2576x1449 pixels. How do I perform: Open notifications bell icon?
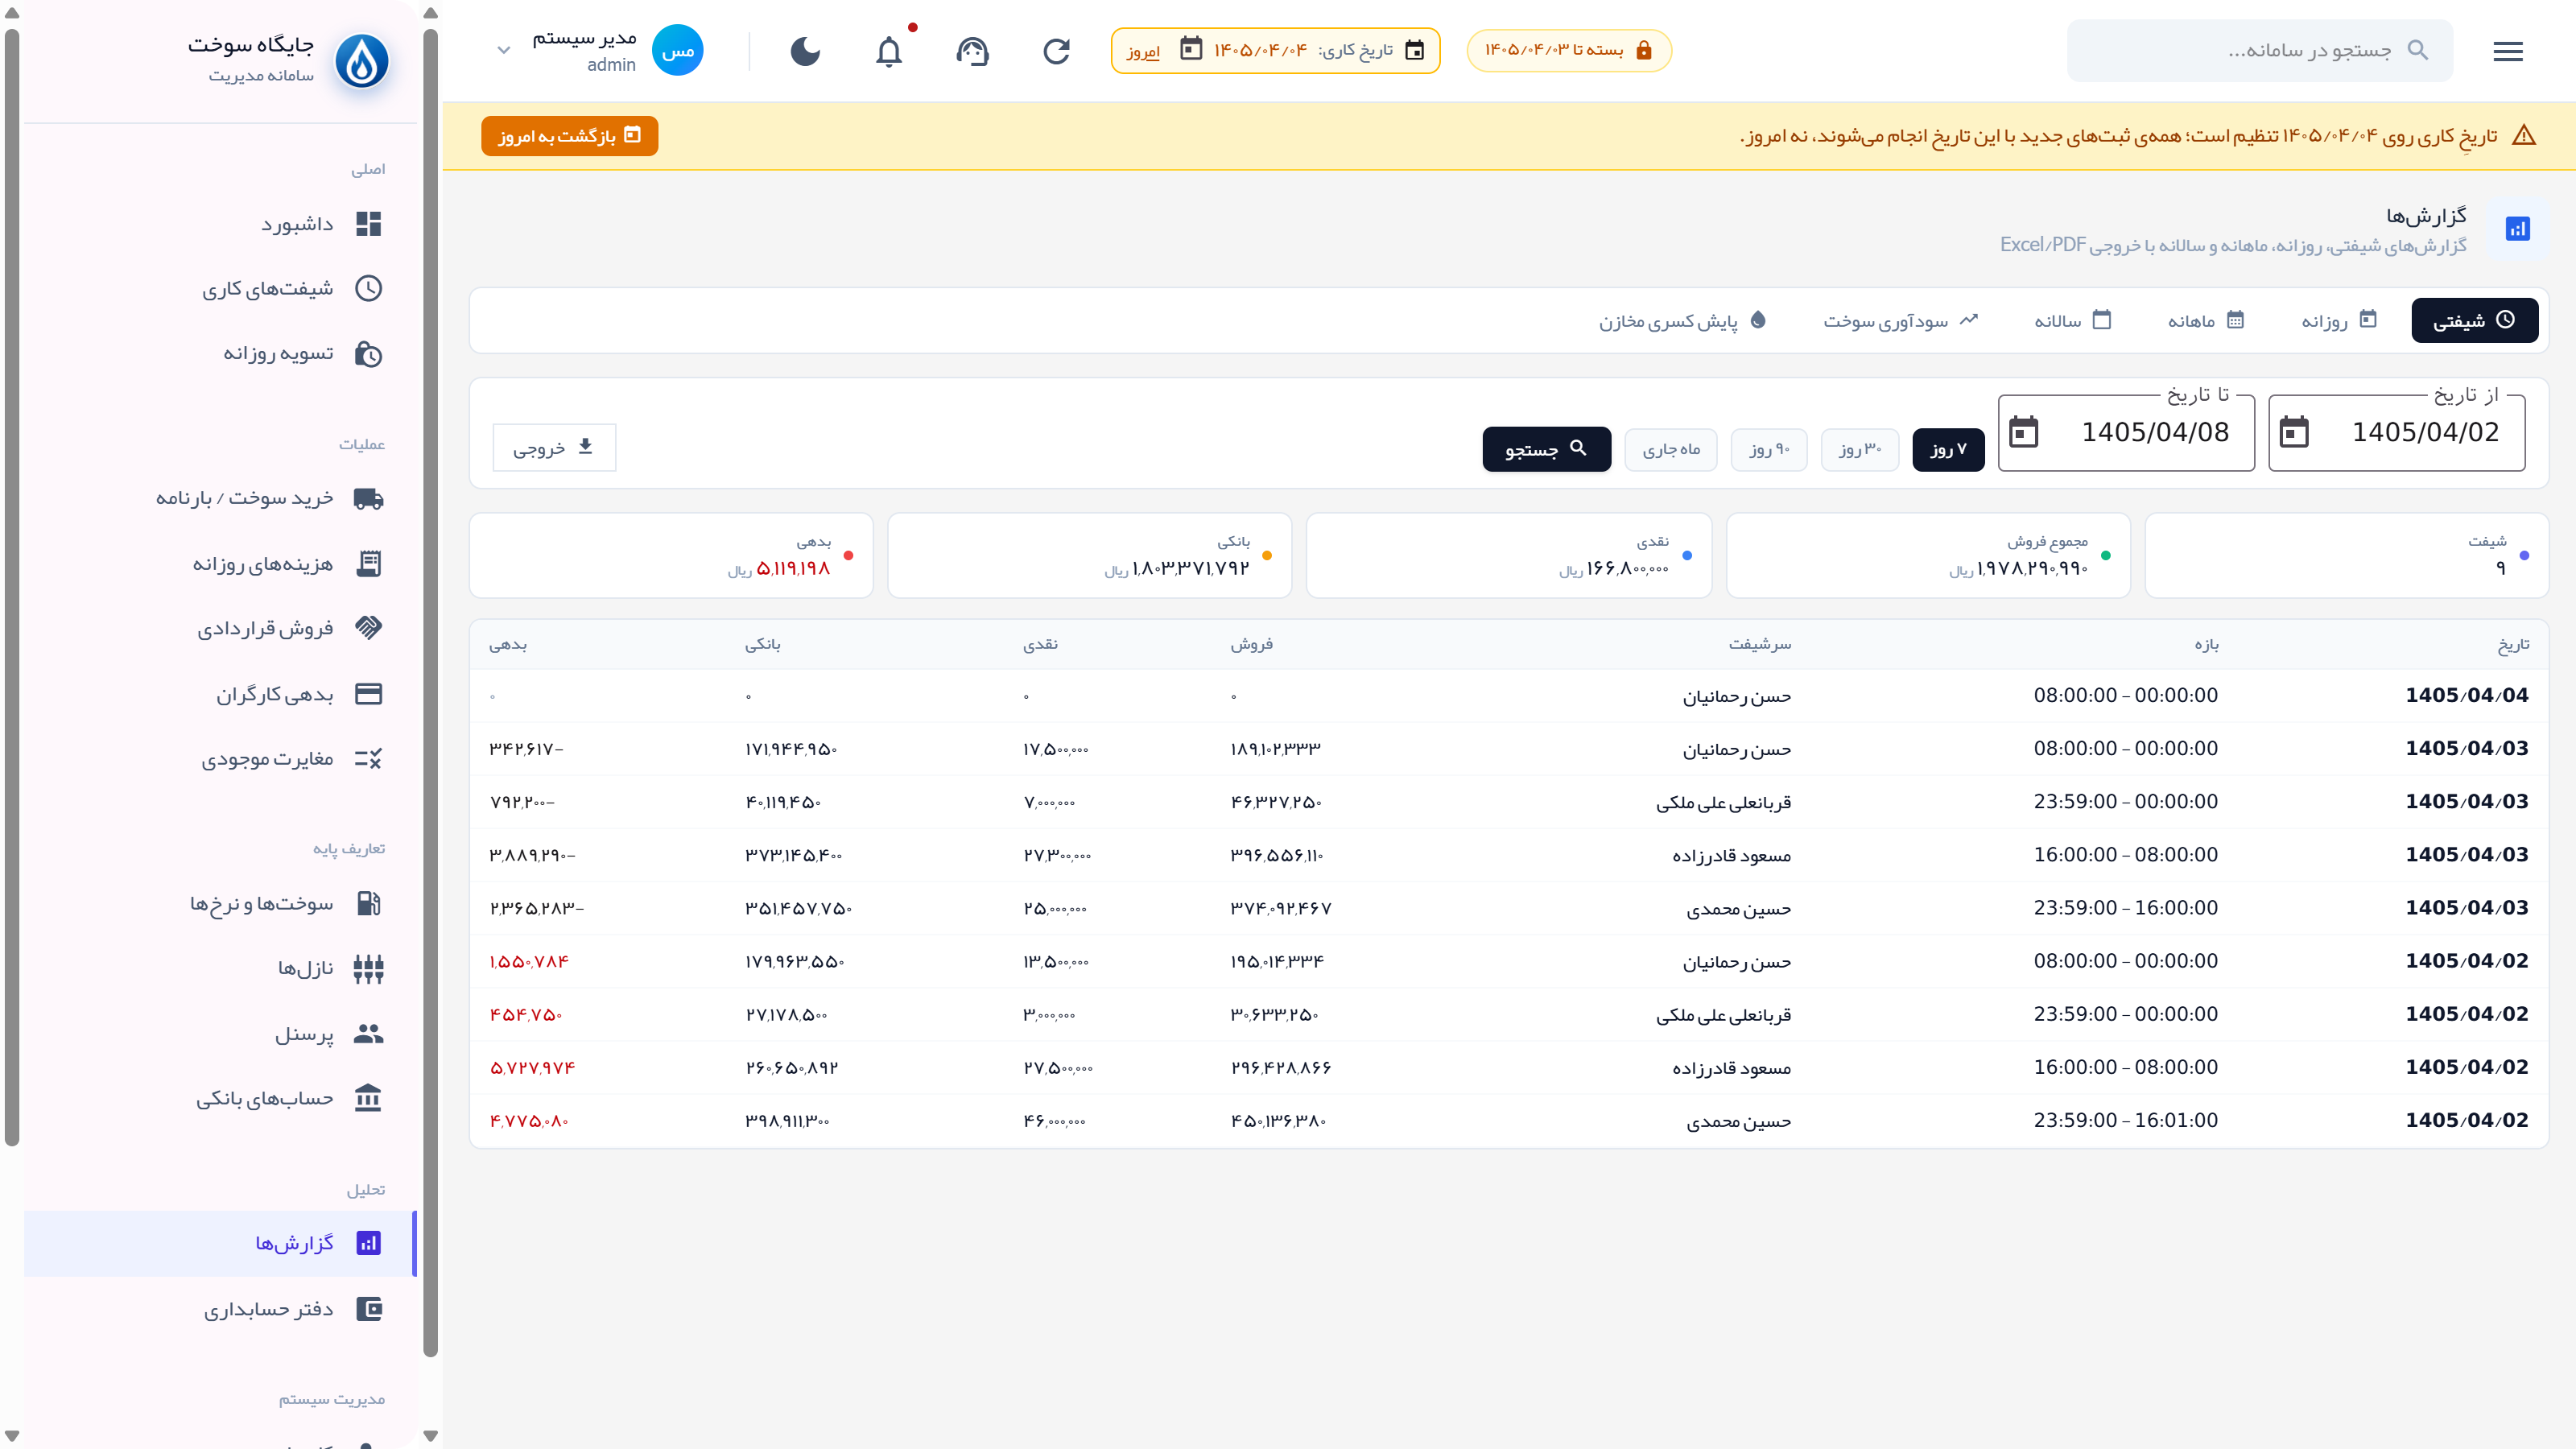click(x=888, y=51)
